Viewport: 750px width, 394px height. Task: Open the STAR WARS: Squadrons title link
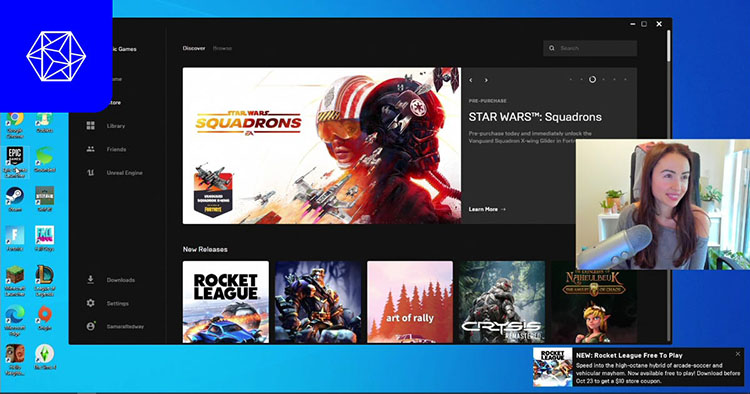point(535,117)
